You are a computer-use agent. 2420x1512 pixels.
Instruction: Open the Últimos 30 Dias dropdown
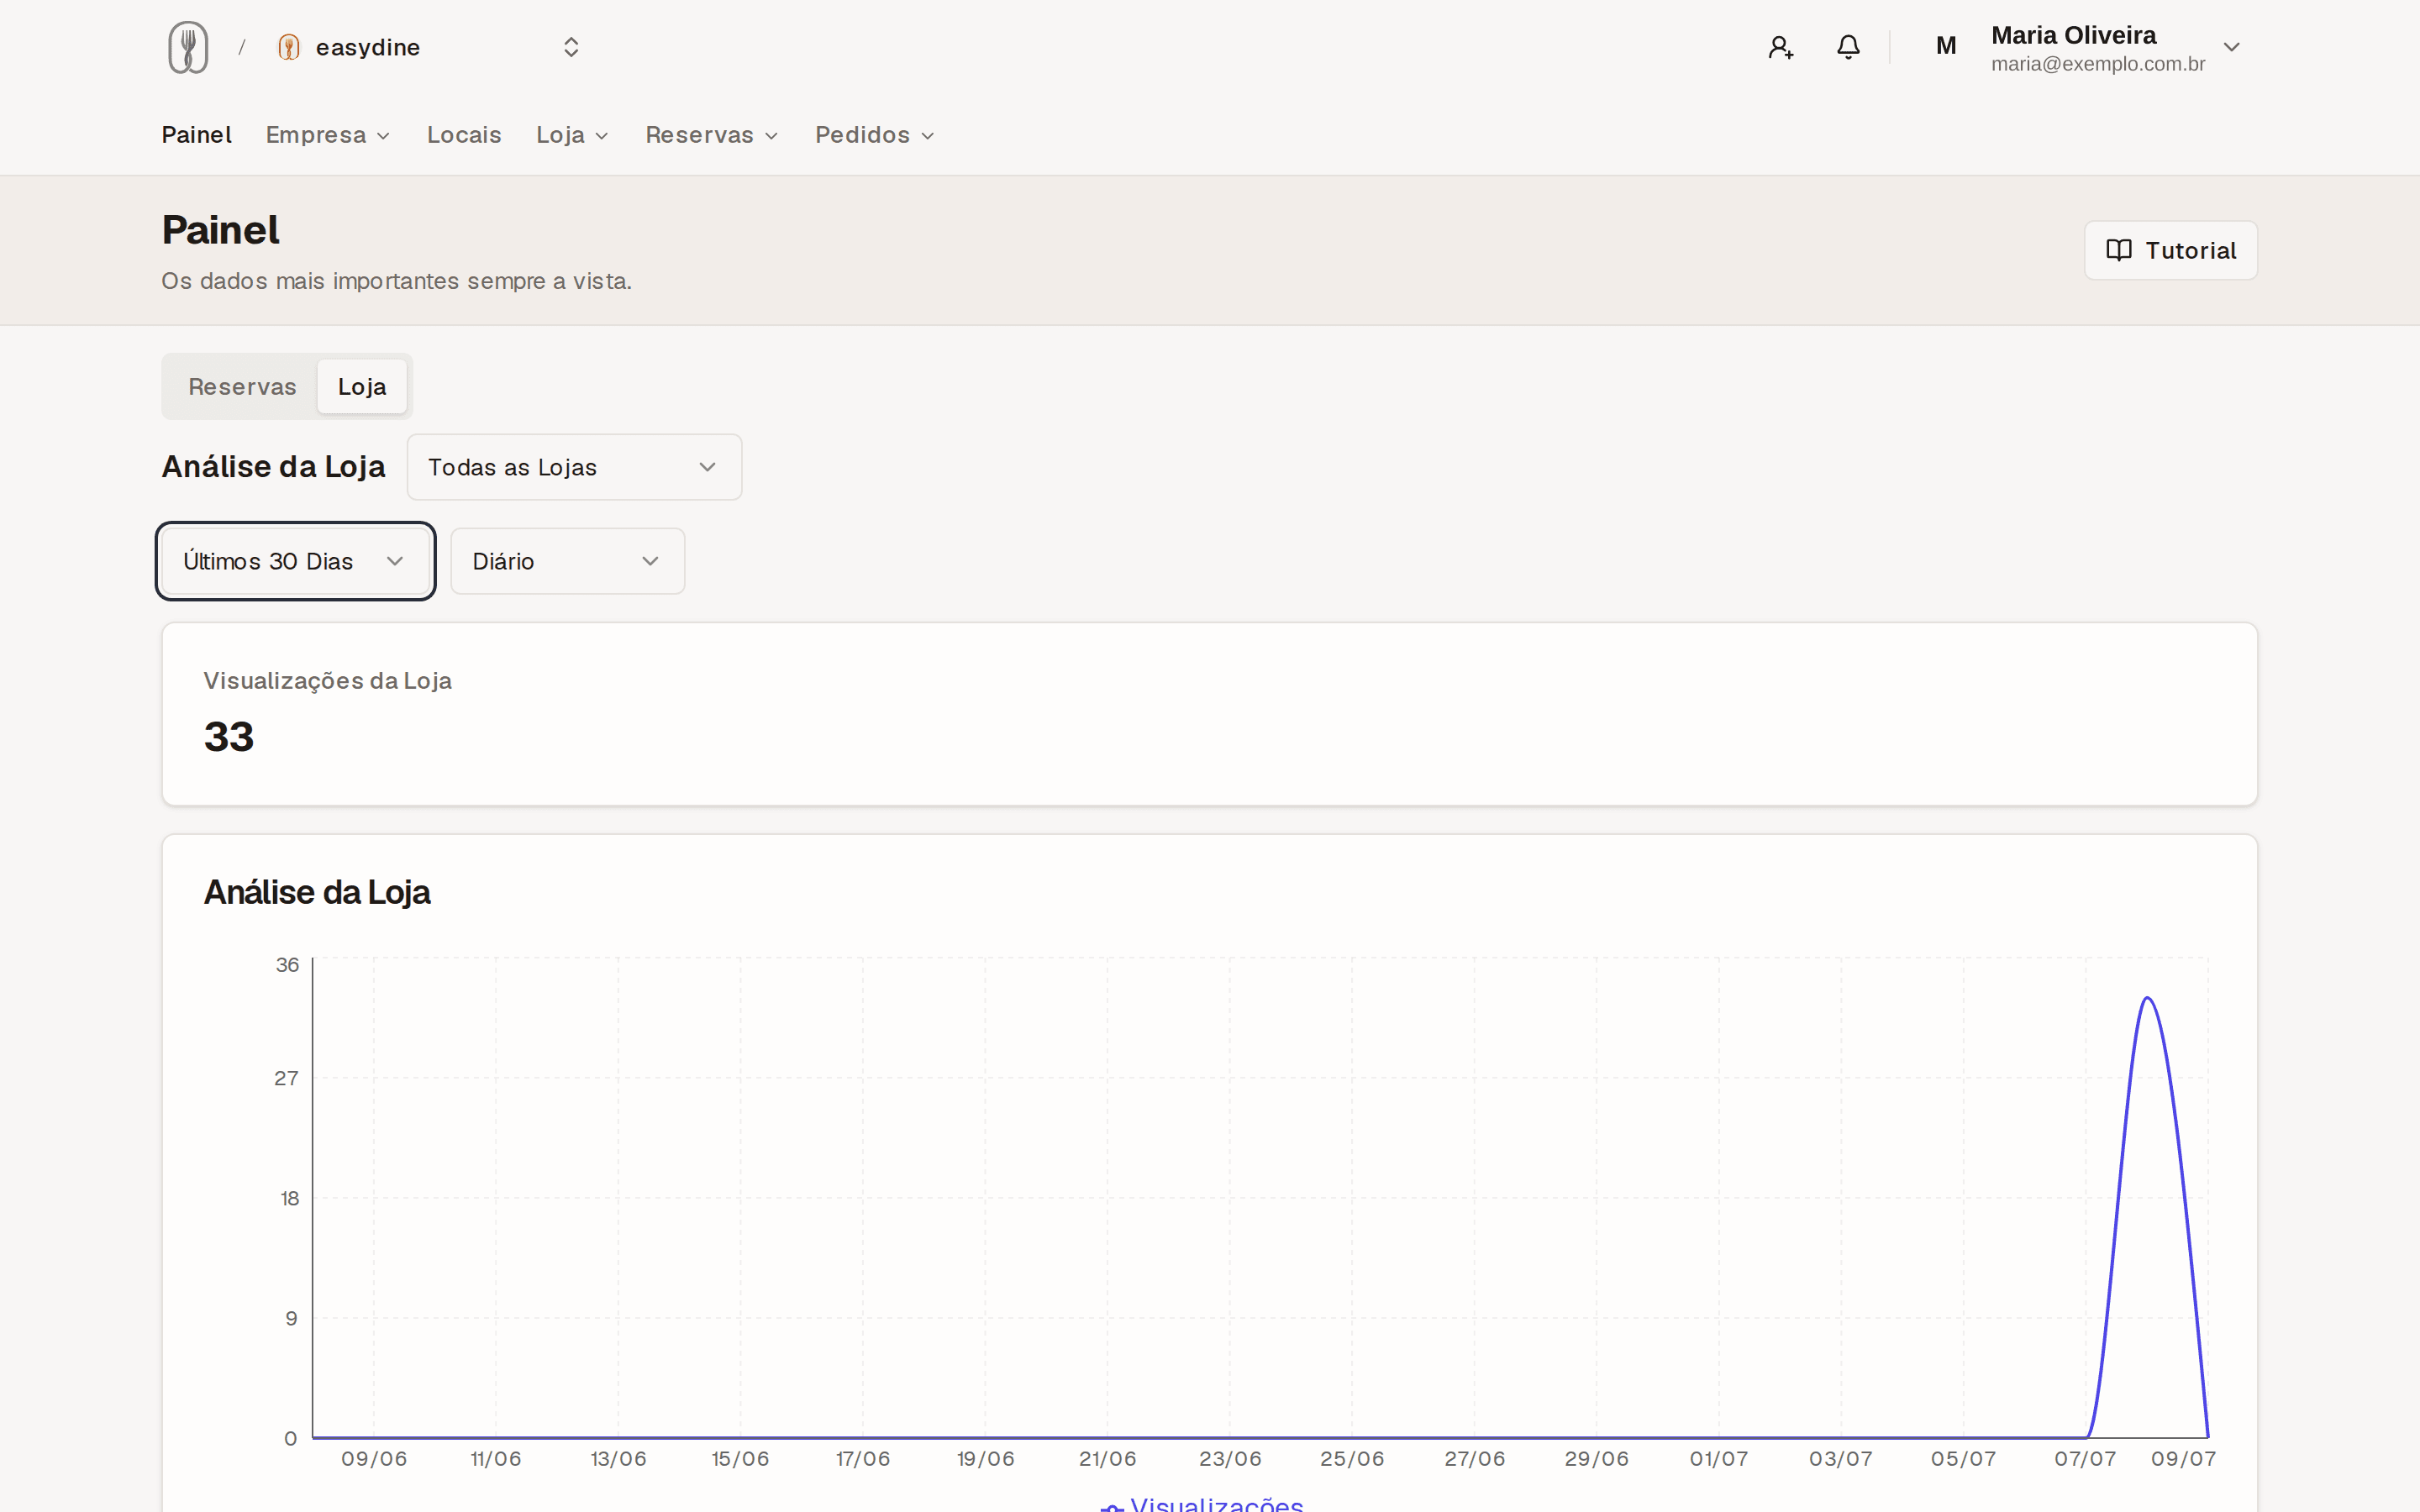(295, 561)
